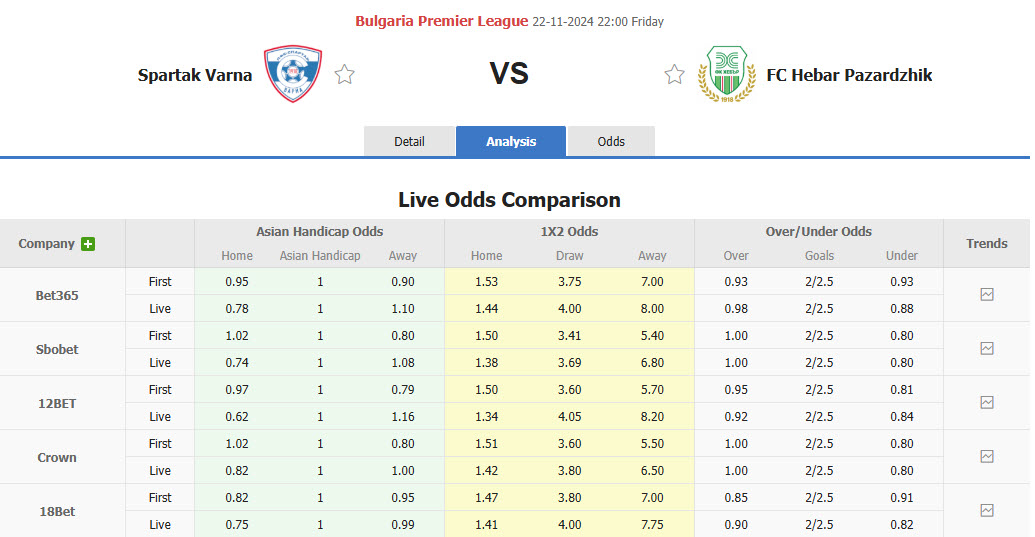Image resolution: width=1035 pixels, height=537 pixels.
Task: Switch to the Odds tab
Action: 611,142
